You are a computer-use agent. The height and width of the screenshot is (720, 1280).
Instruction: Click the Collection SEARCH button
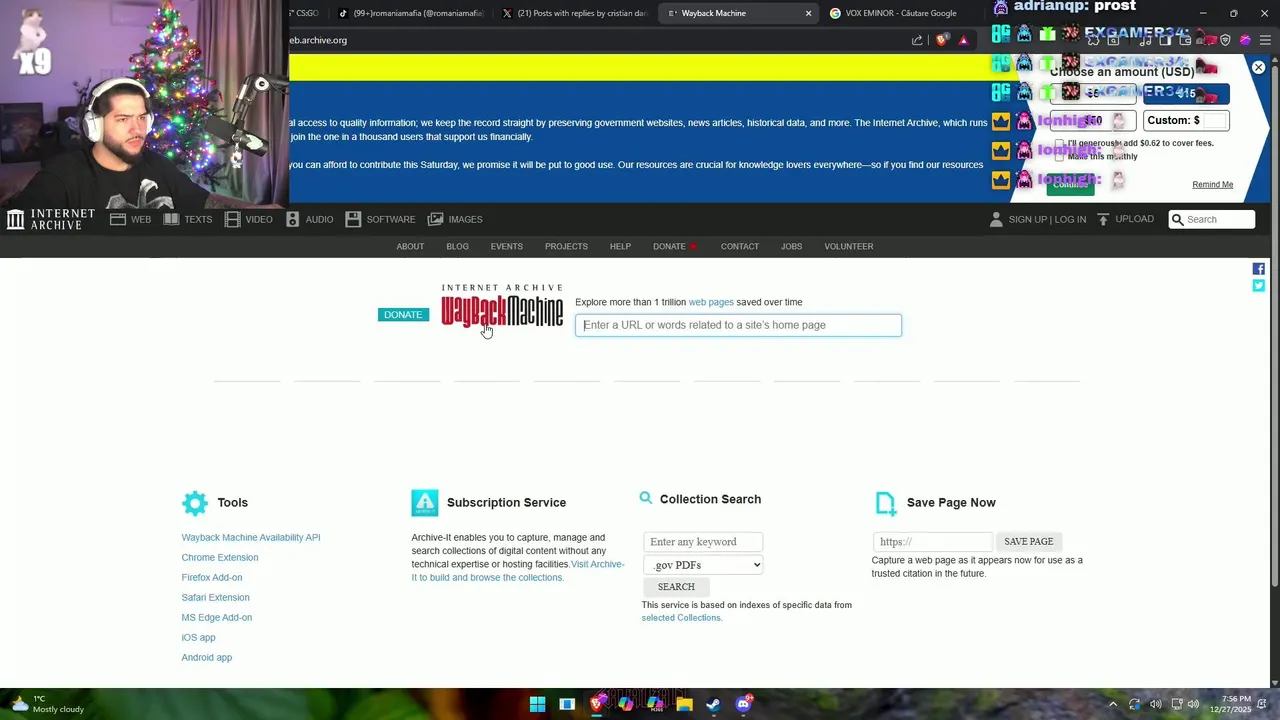coord(676,587)
